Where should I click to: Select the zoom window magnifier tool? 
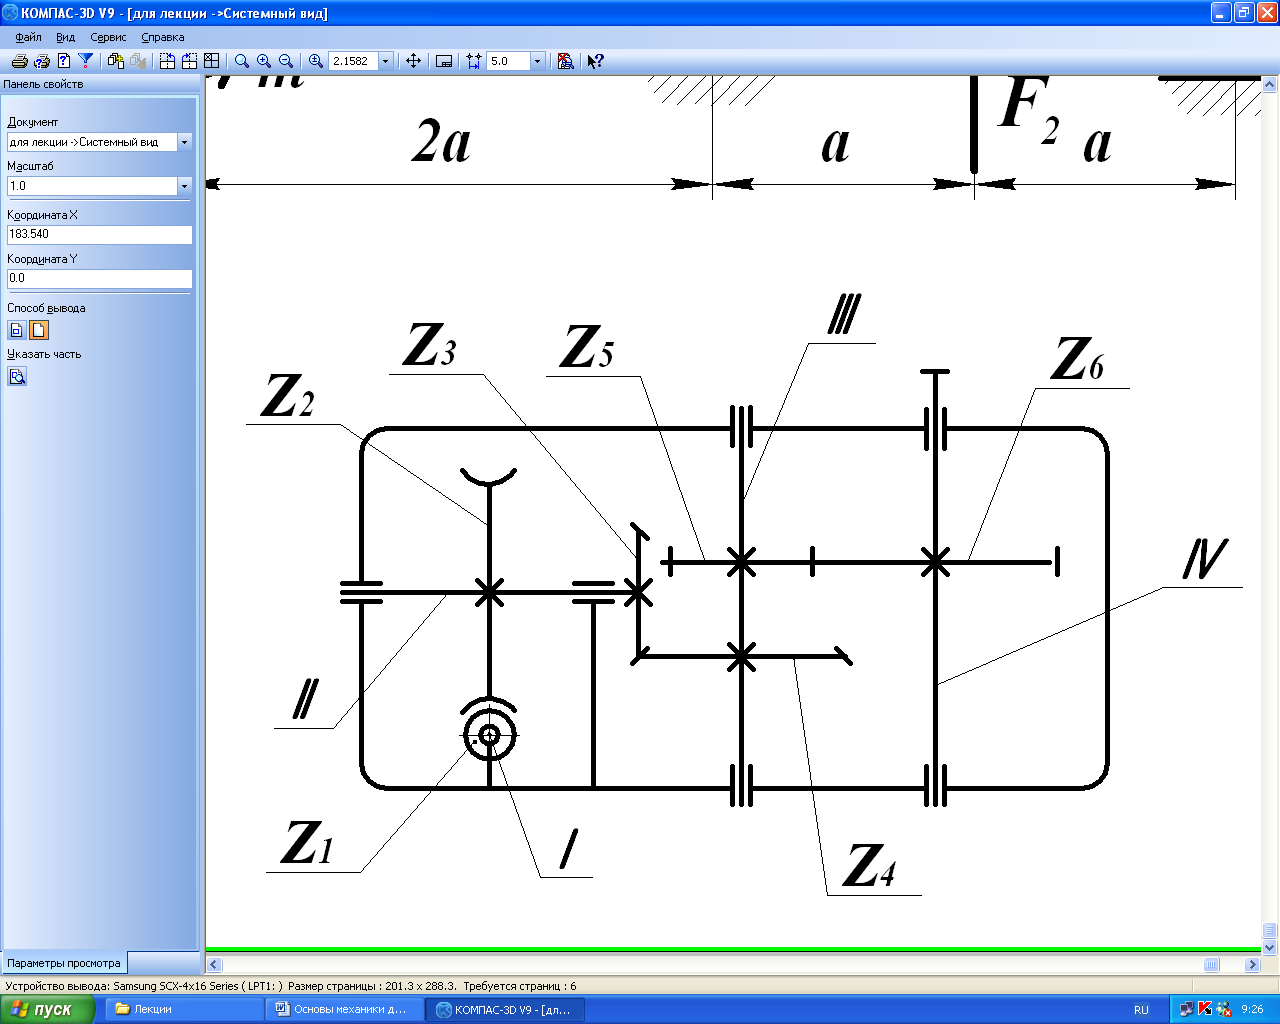pyautogui.click(x=242, y=61)
